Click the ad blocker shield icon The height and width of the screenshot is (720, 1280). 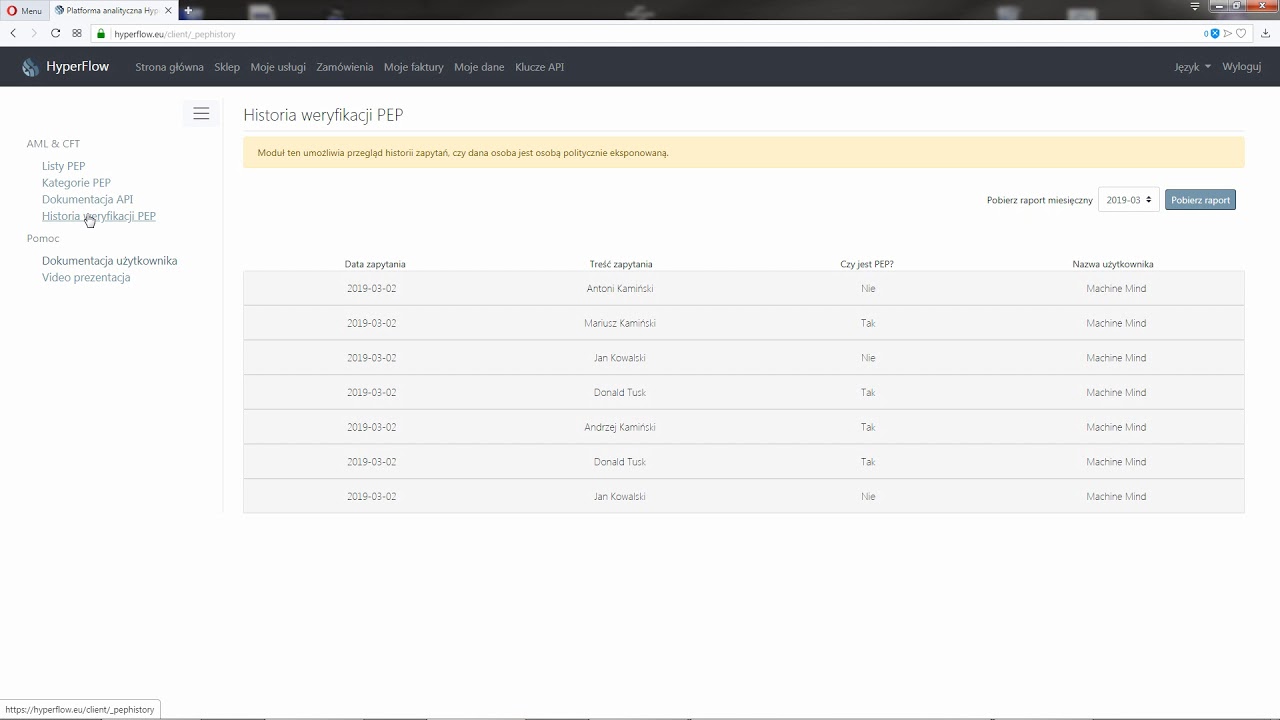coord(1214,33)
